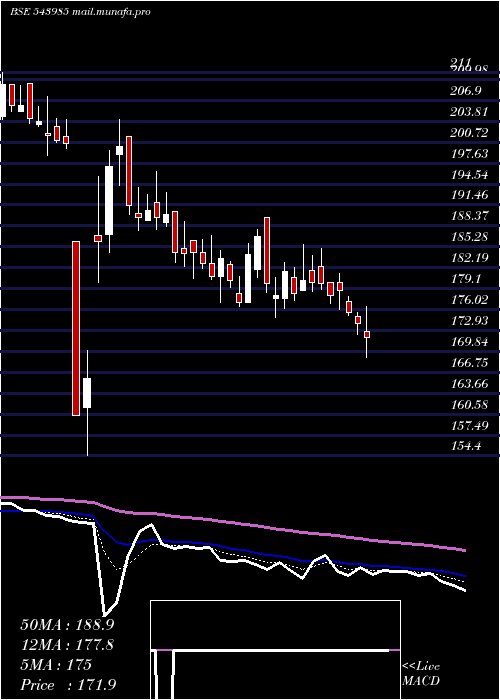This screenshot has width=500, height=700.
Task: Select the 194.54 price axis label
Action: tap(469, 175)
